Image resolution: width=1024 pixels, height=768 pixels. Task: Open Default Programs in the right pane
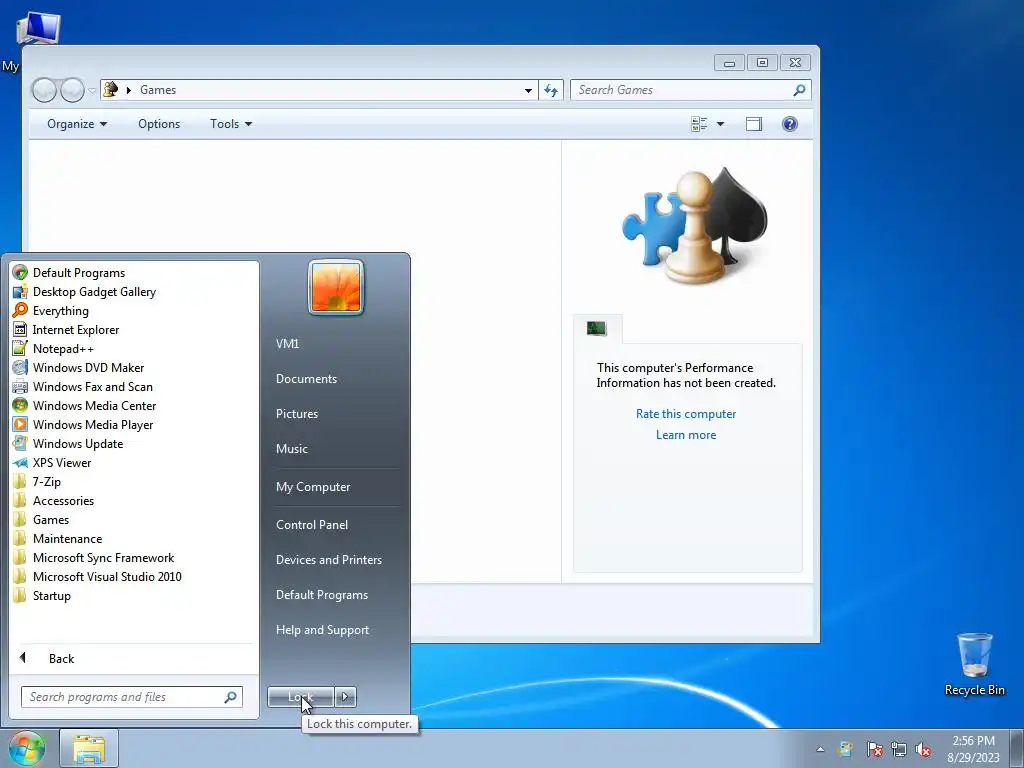coord(321,595)
